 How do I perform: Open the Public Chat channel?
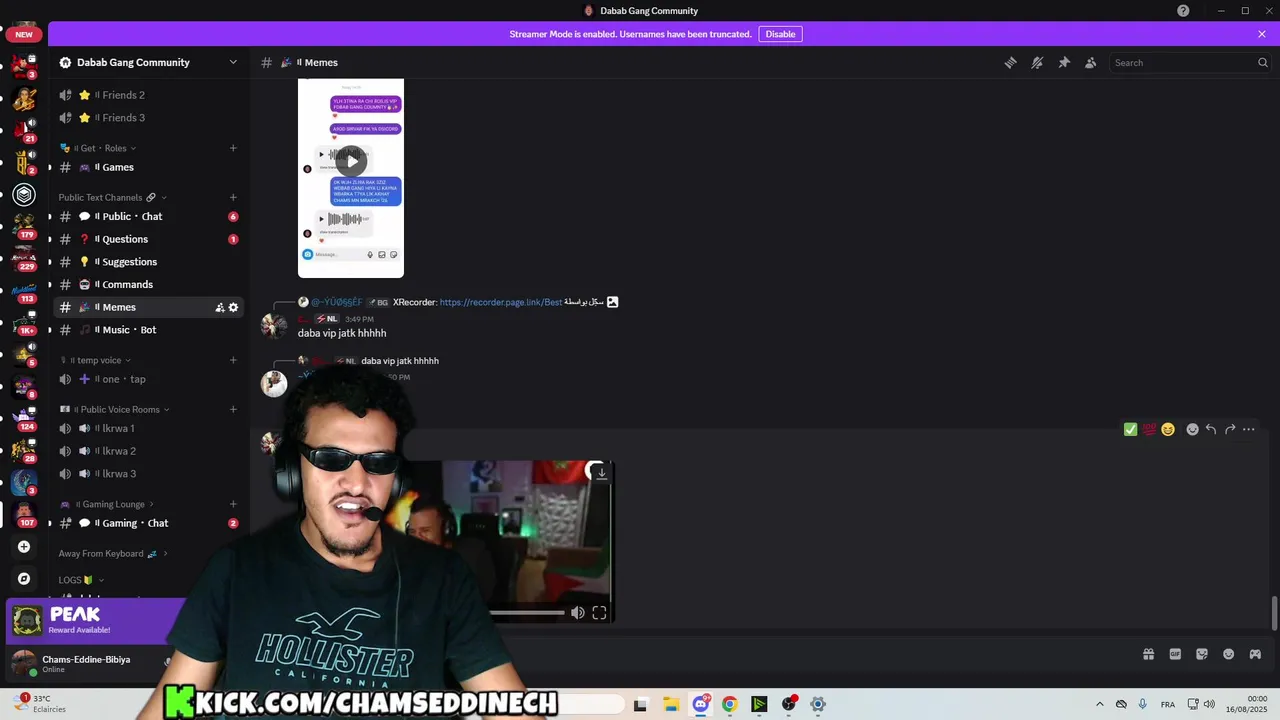(148, 216)
